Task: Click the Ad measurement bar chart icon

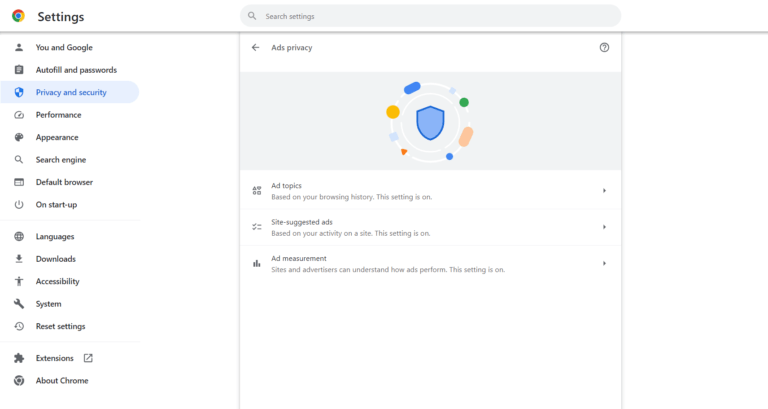Action: coord(257,264)
